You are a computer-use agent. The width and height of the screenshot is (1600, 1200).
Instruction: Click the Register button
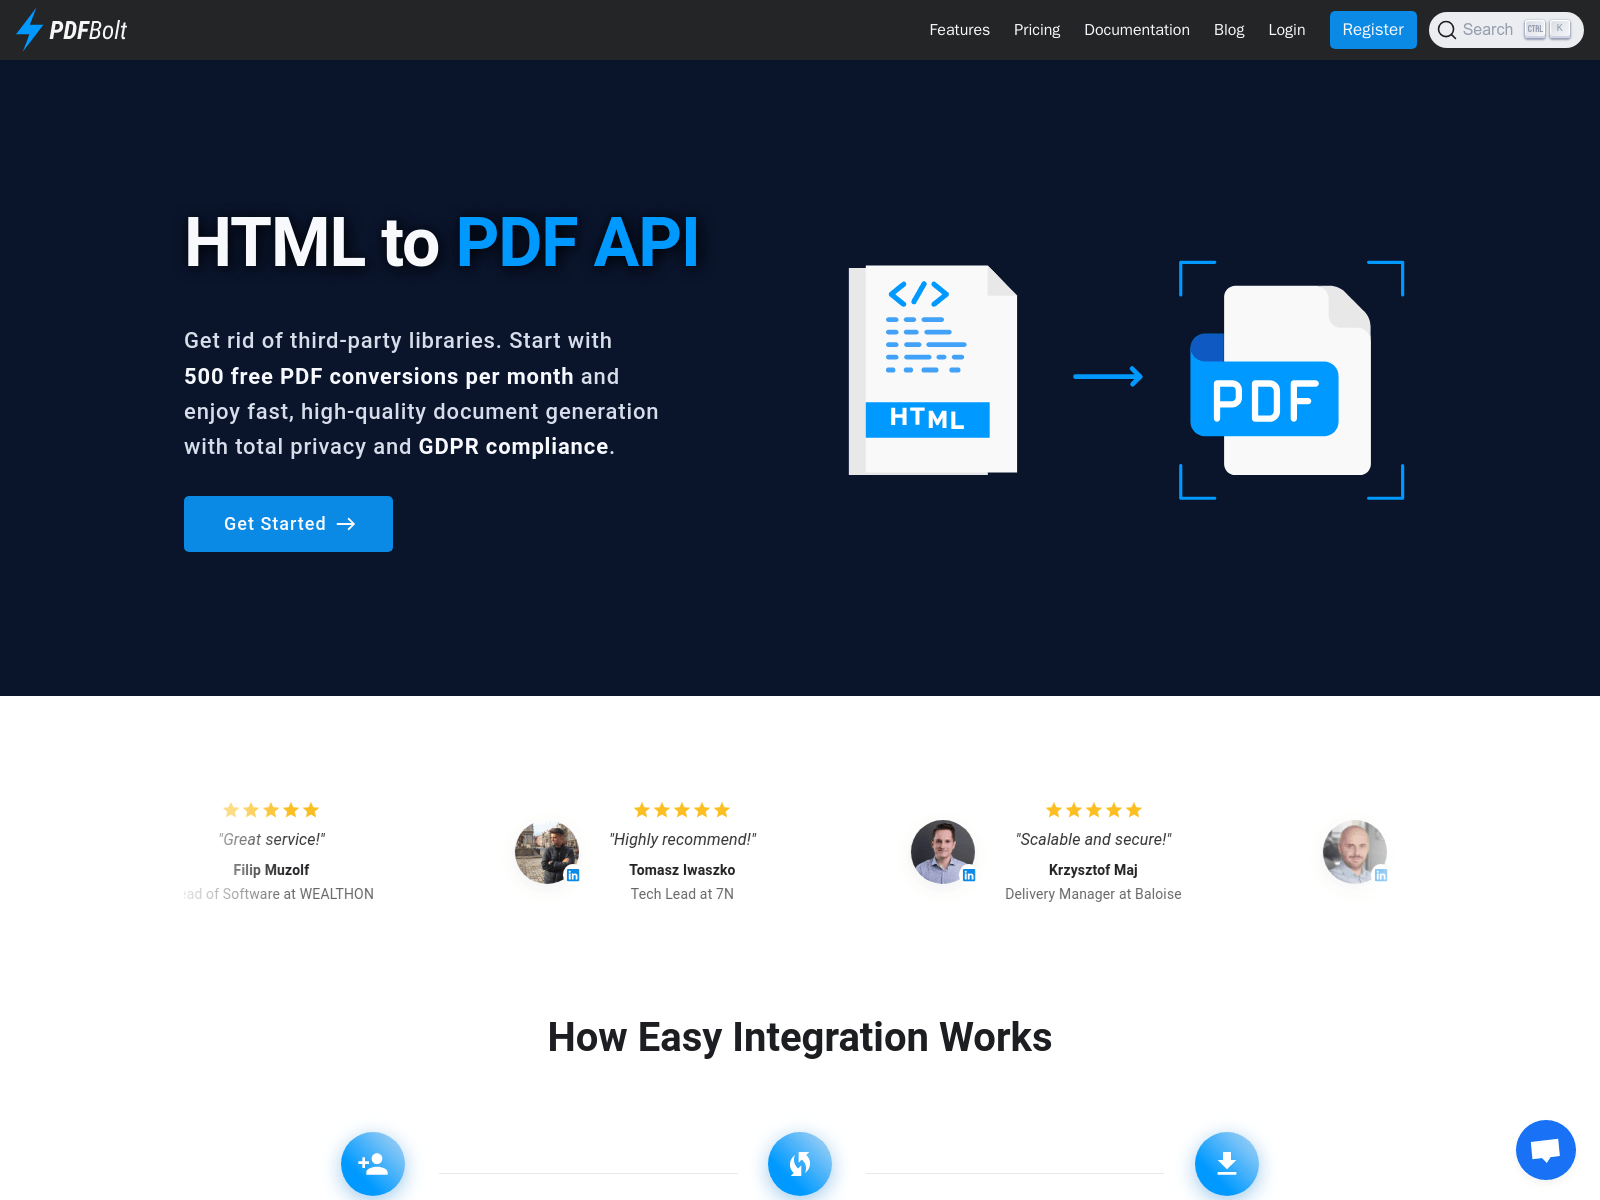[1372, 30]
